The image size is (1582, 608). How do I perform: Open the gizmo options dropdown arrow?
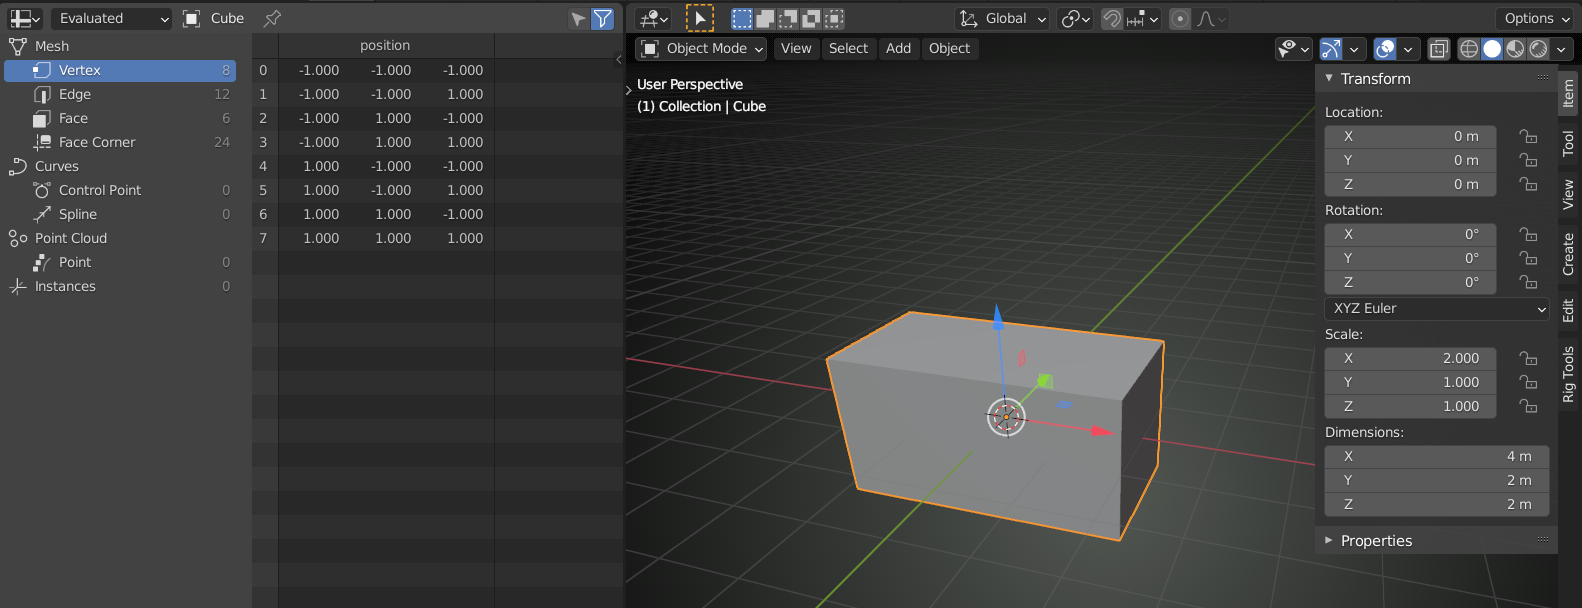1354,48
